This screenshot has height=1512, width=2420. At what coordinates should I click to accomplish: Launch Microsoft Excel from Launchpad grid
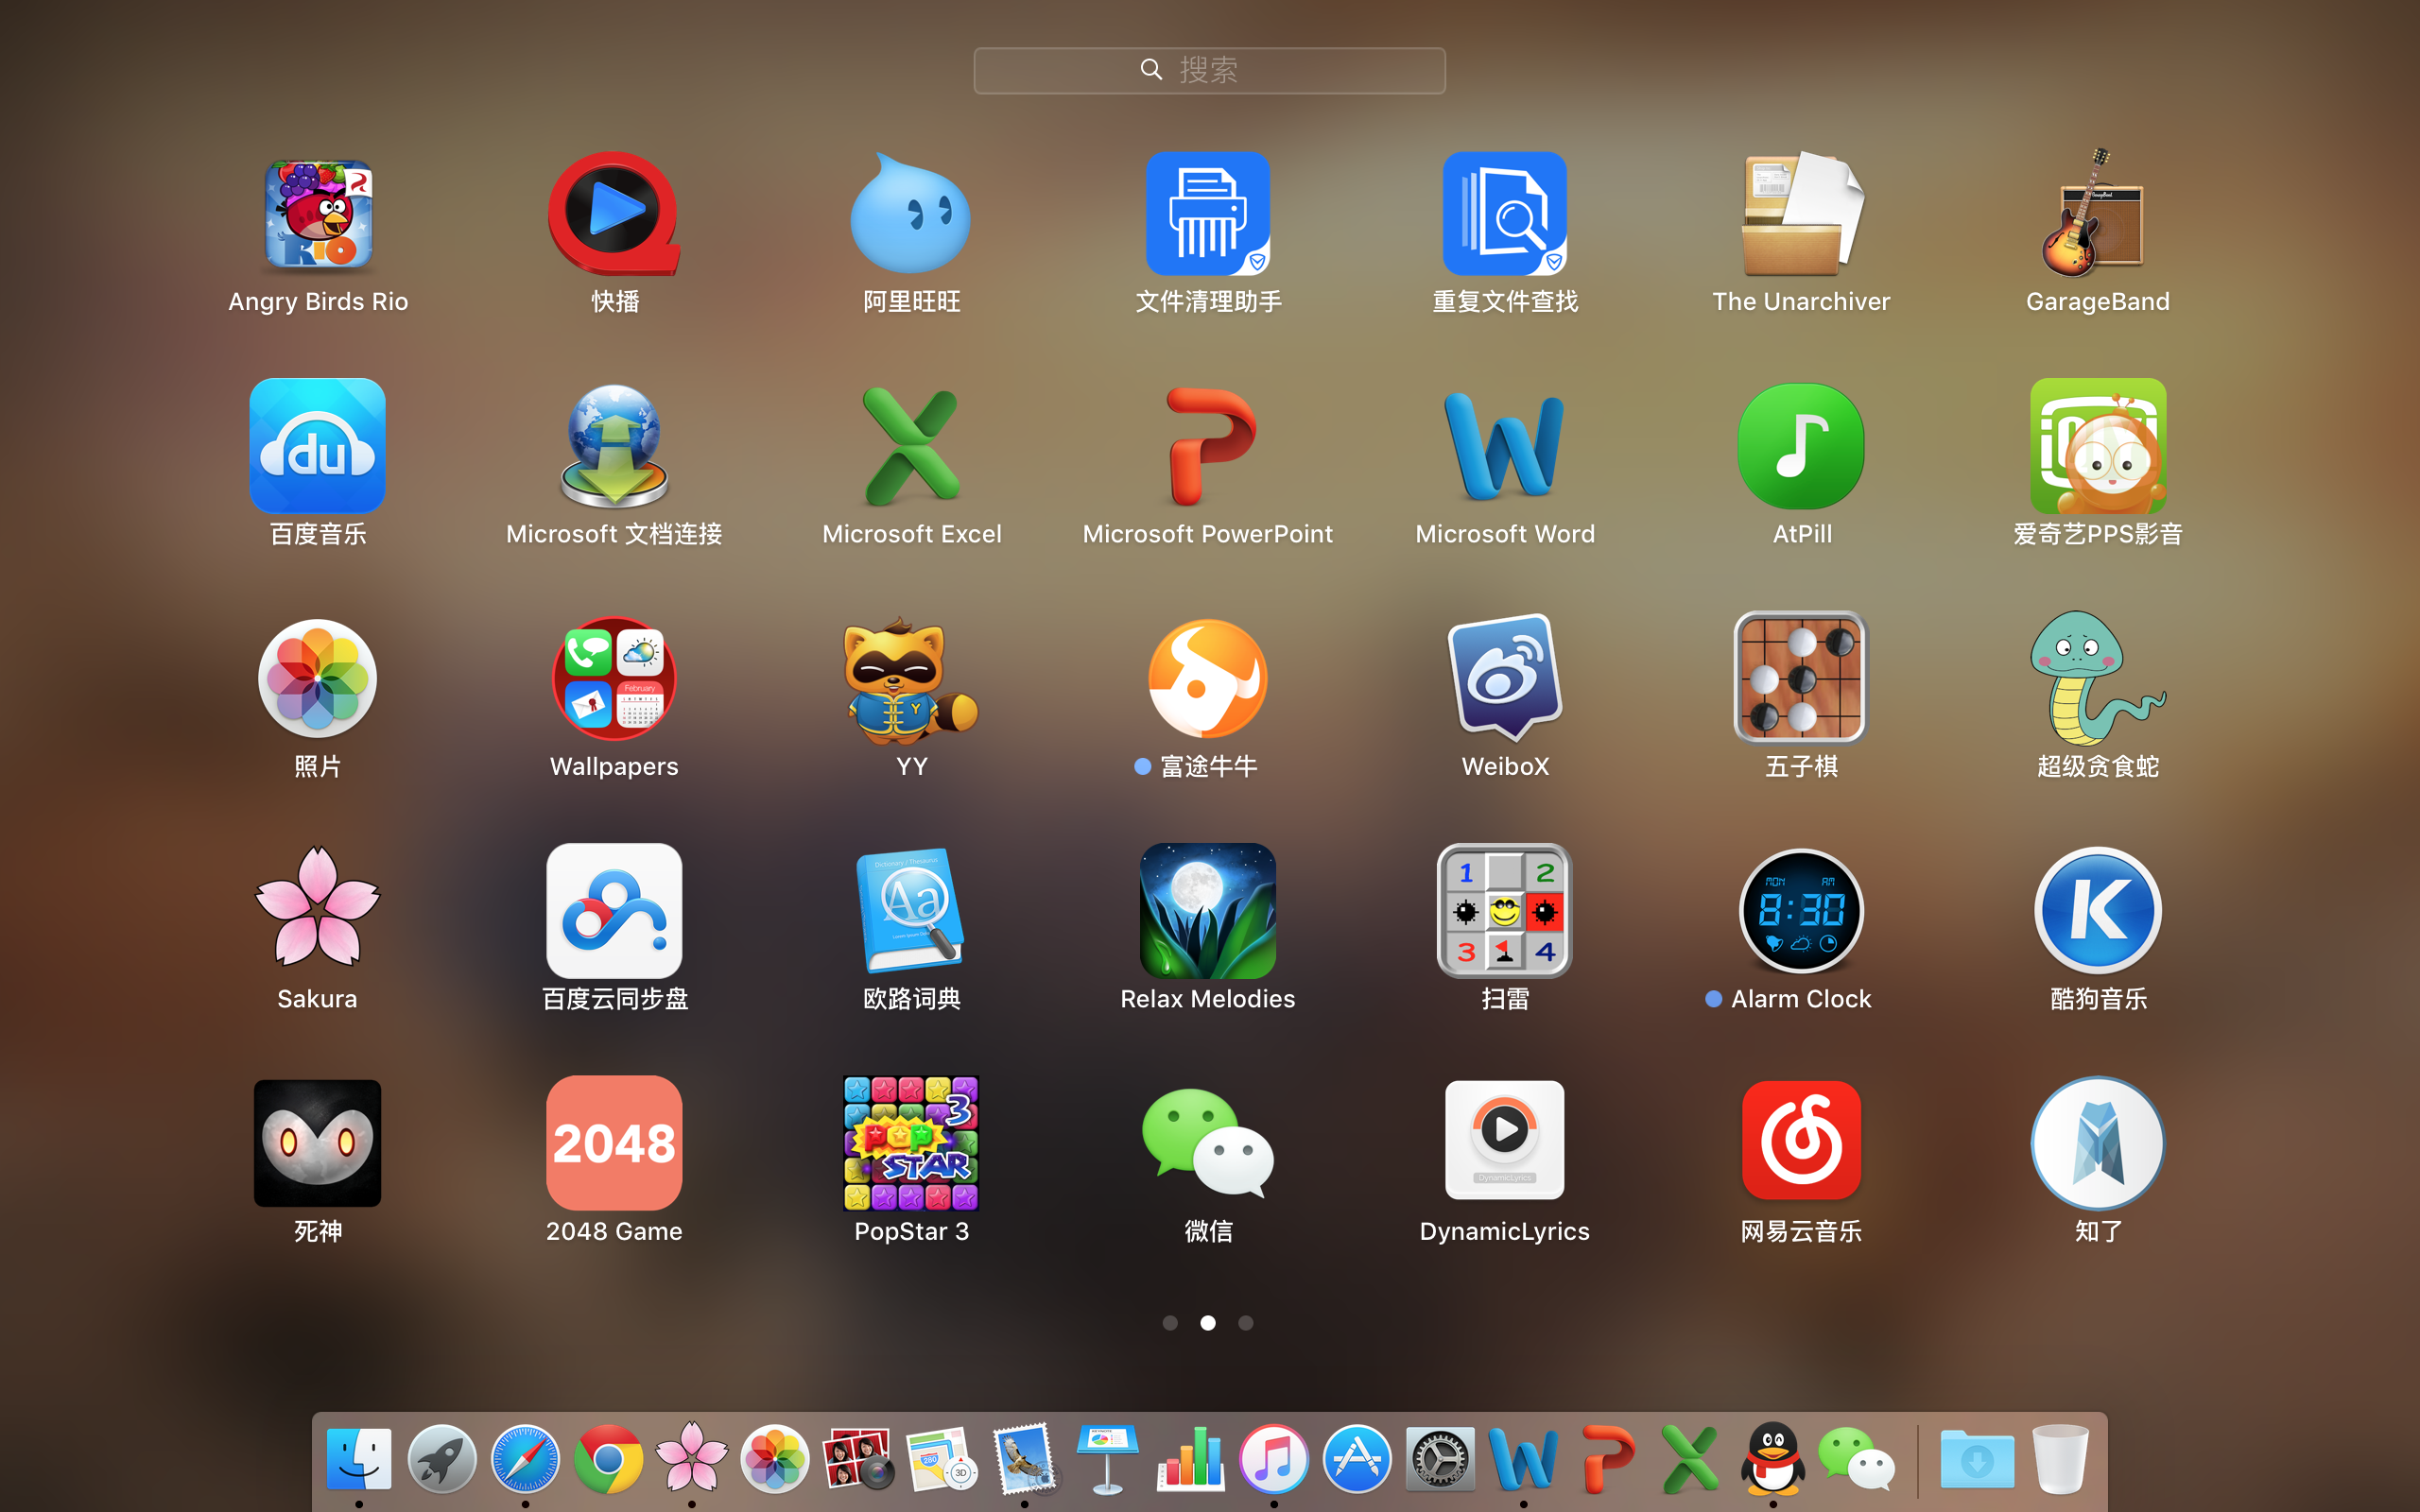click(x=911, y=446)
